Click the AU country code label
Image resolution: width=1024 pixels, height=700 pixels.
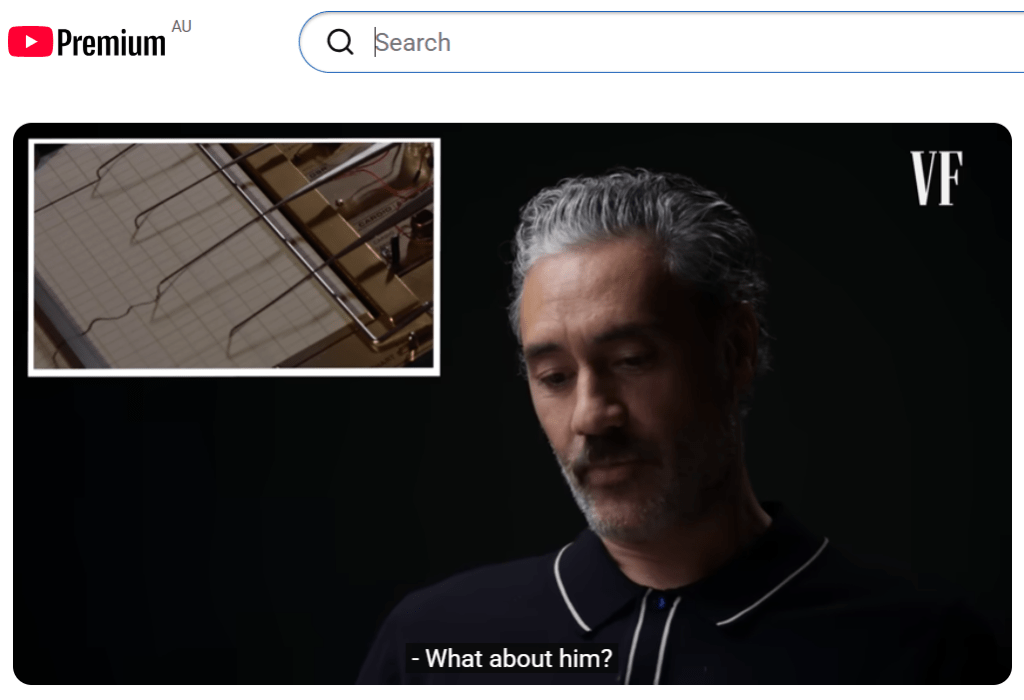[x=181, y=26]
